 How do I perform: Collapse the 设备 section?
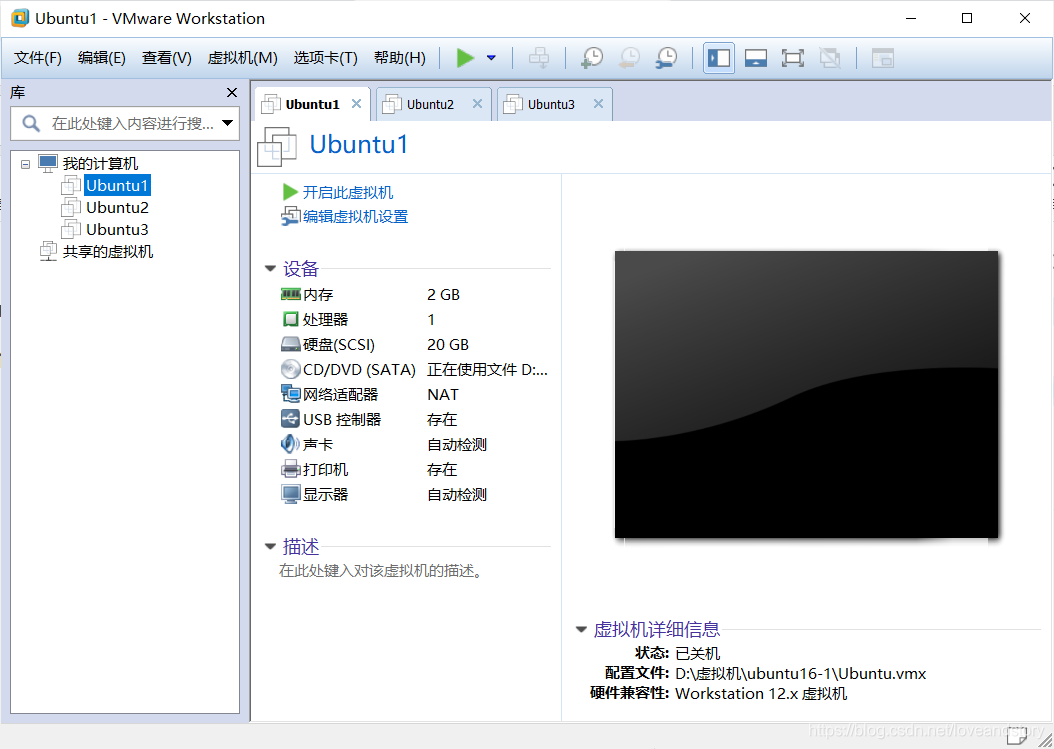(270, 268)
